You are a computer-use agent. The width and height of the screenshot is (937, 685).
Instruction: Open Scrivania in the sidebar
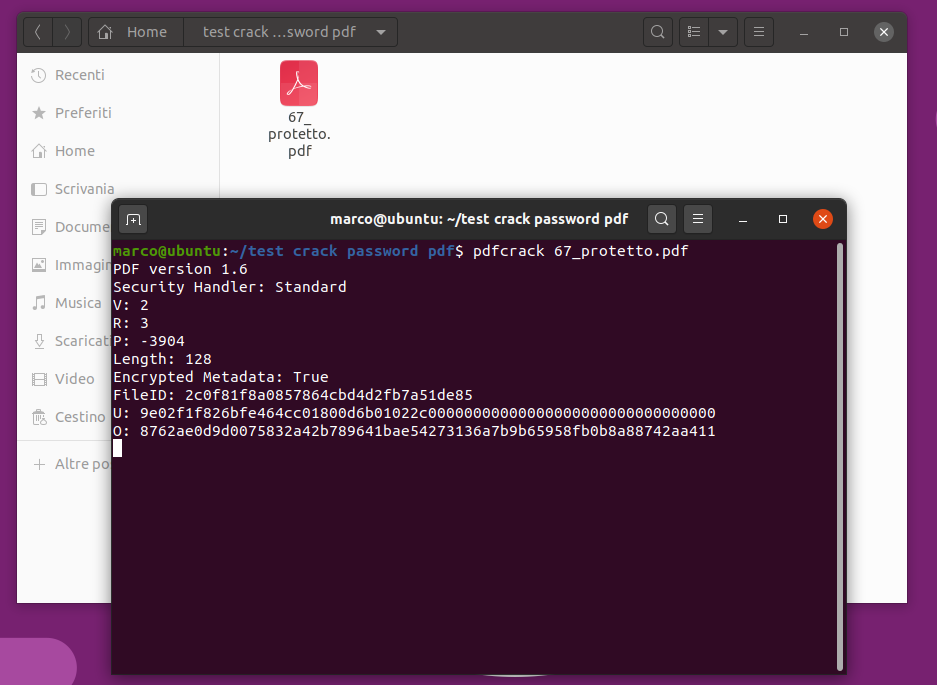pyautogui.click(x=118, y=189)
